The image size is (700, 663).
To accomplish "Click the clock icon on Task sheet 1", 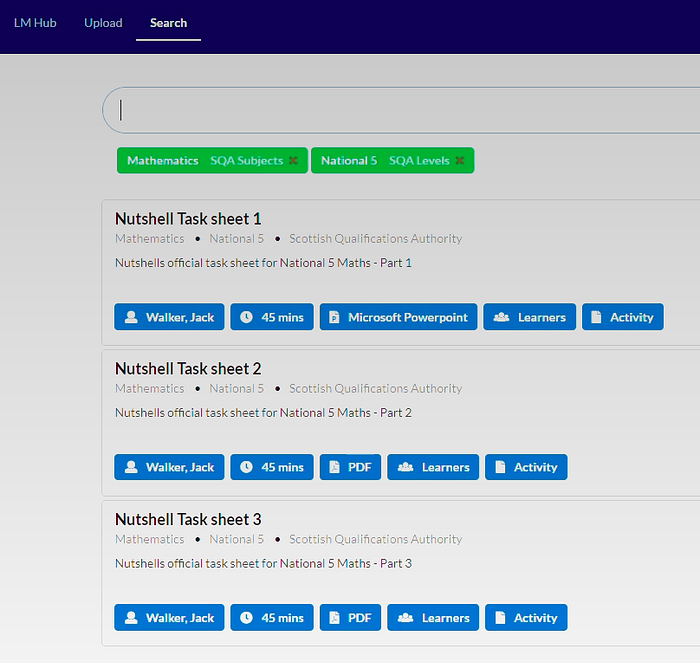I will click(x=246, y=317).
